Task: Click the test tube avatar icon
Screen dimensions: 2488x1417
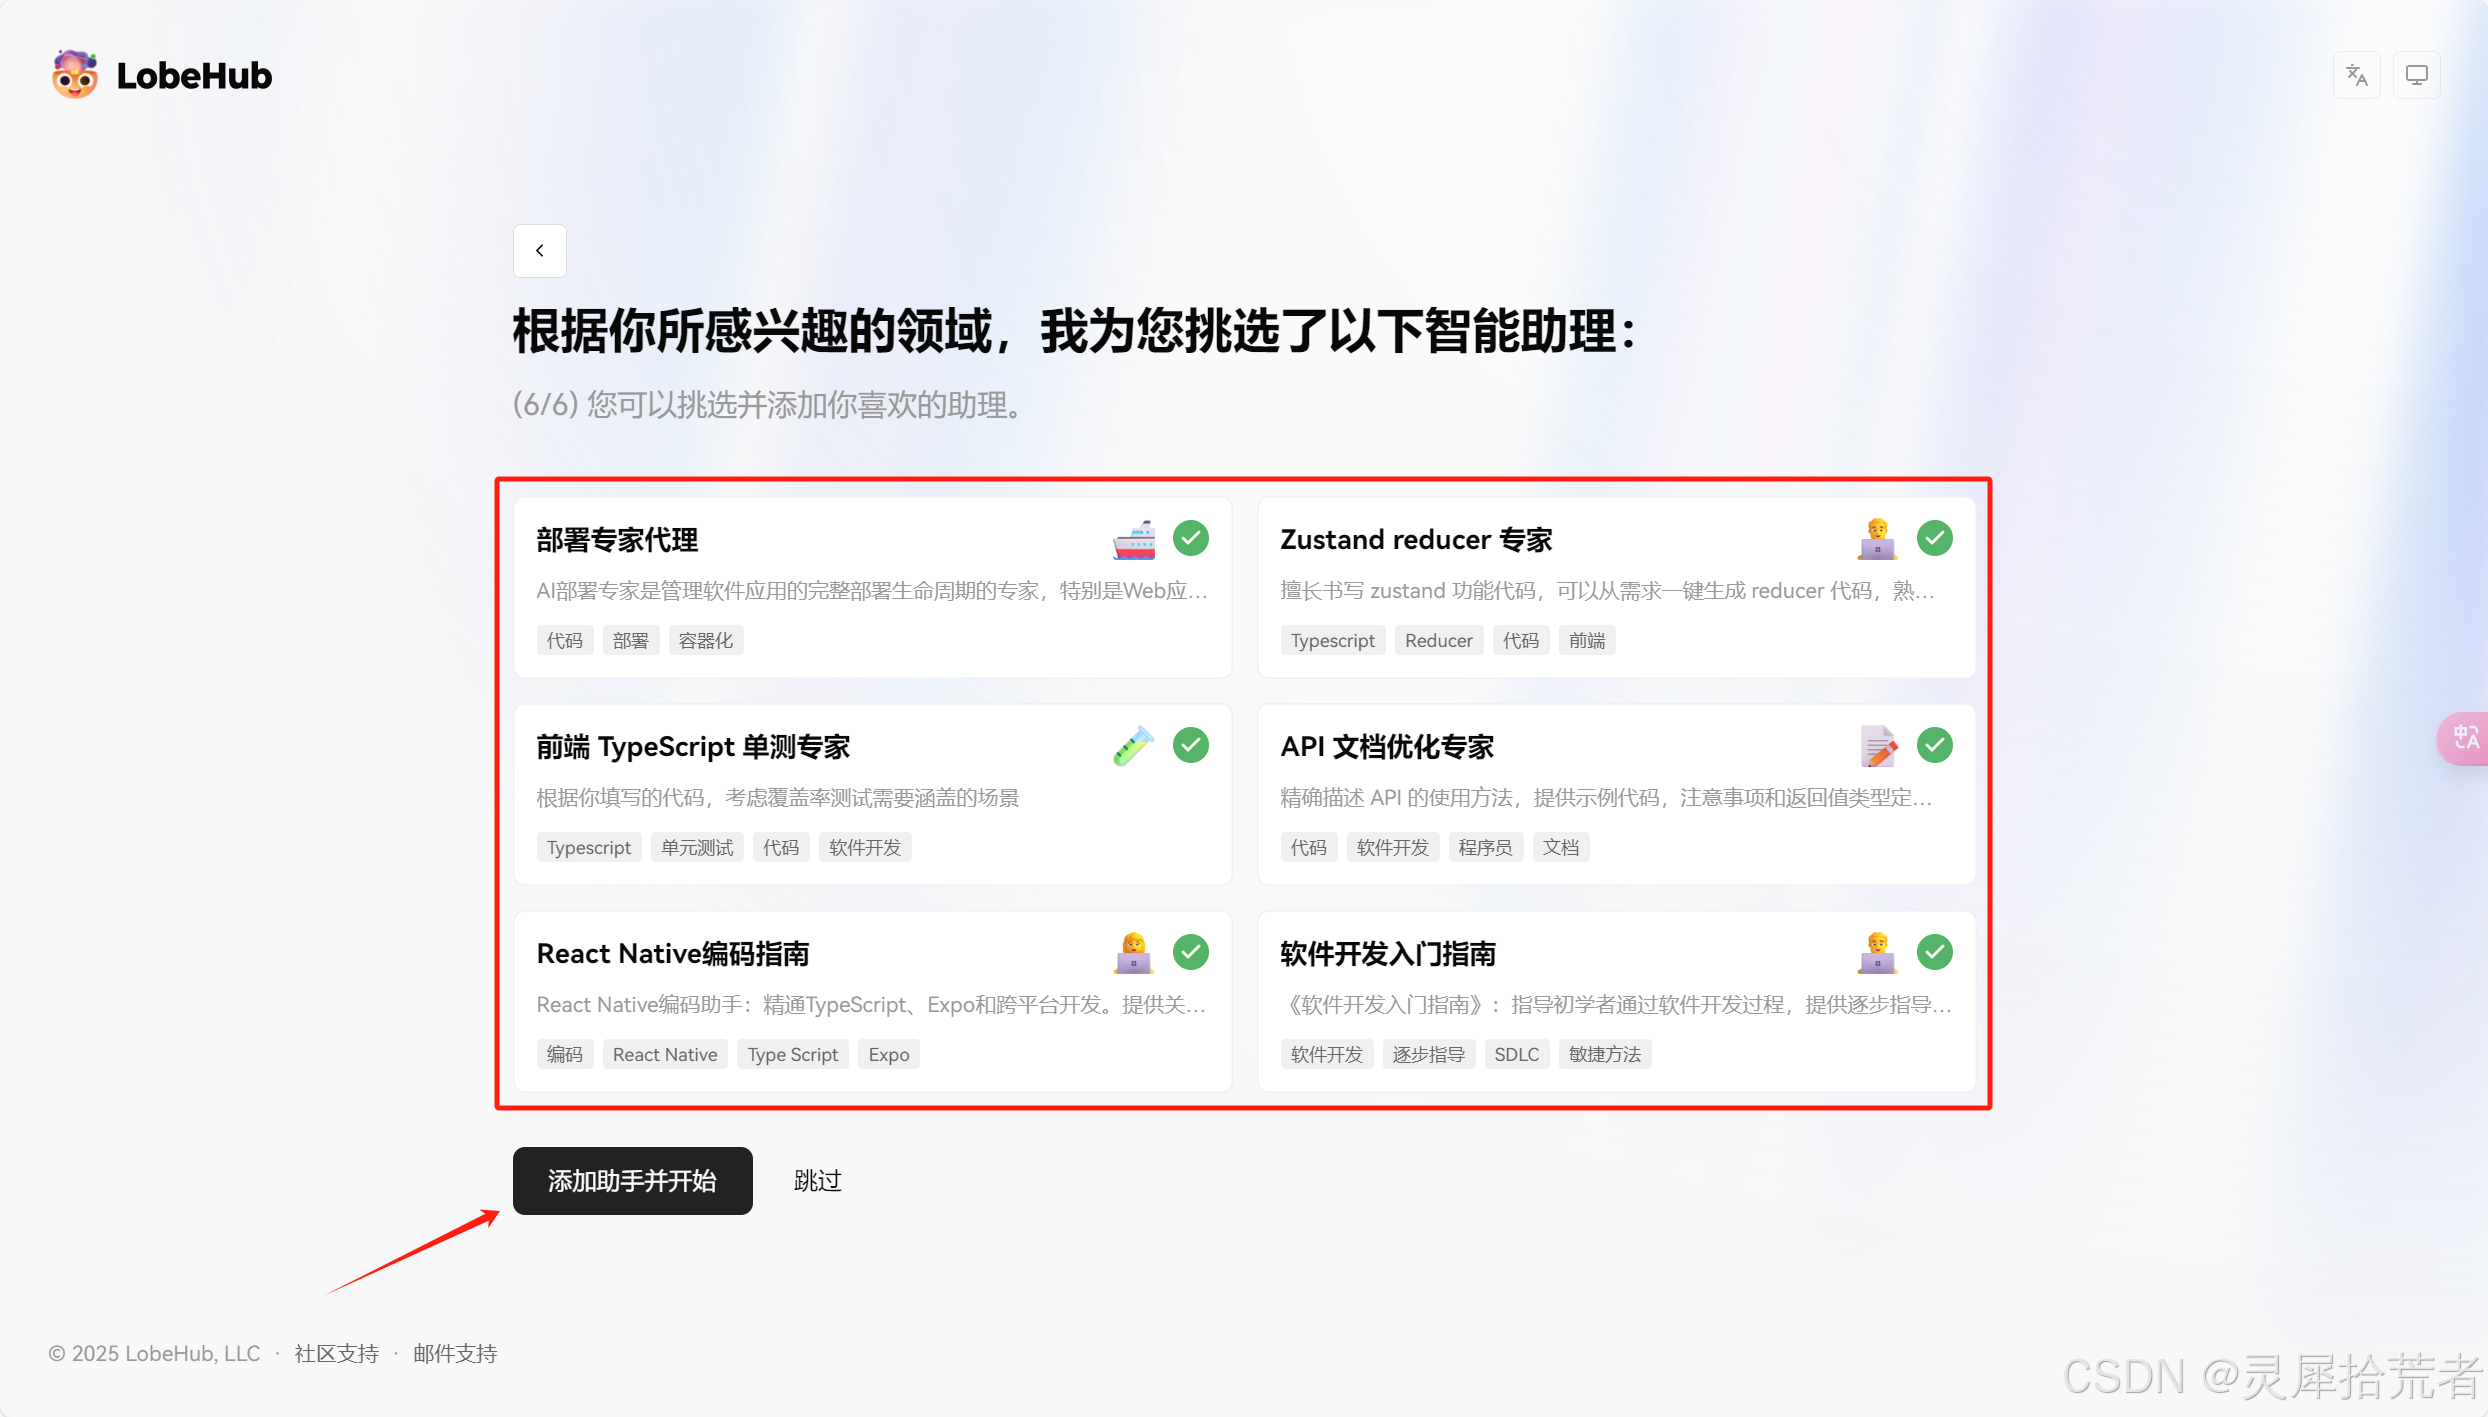Action: [1133, 746]
